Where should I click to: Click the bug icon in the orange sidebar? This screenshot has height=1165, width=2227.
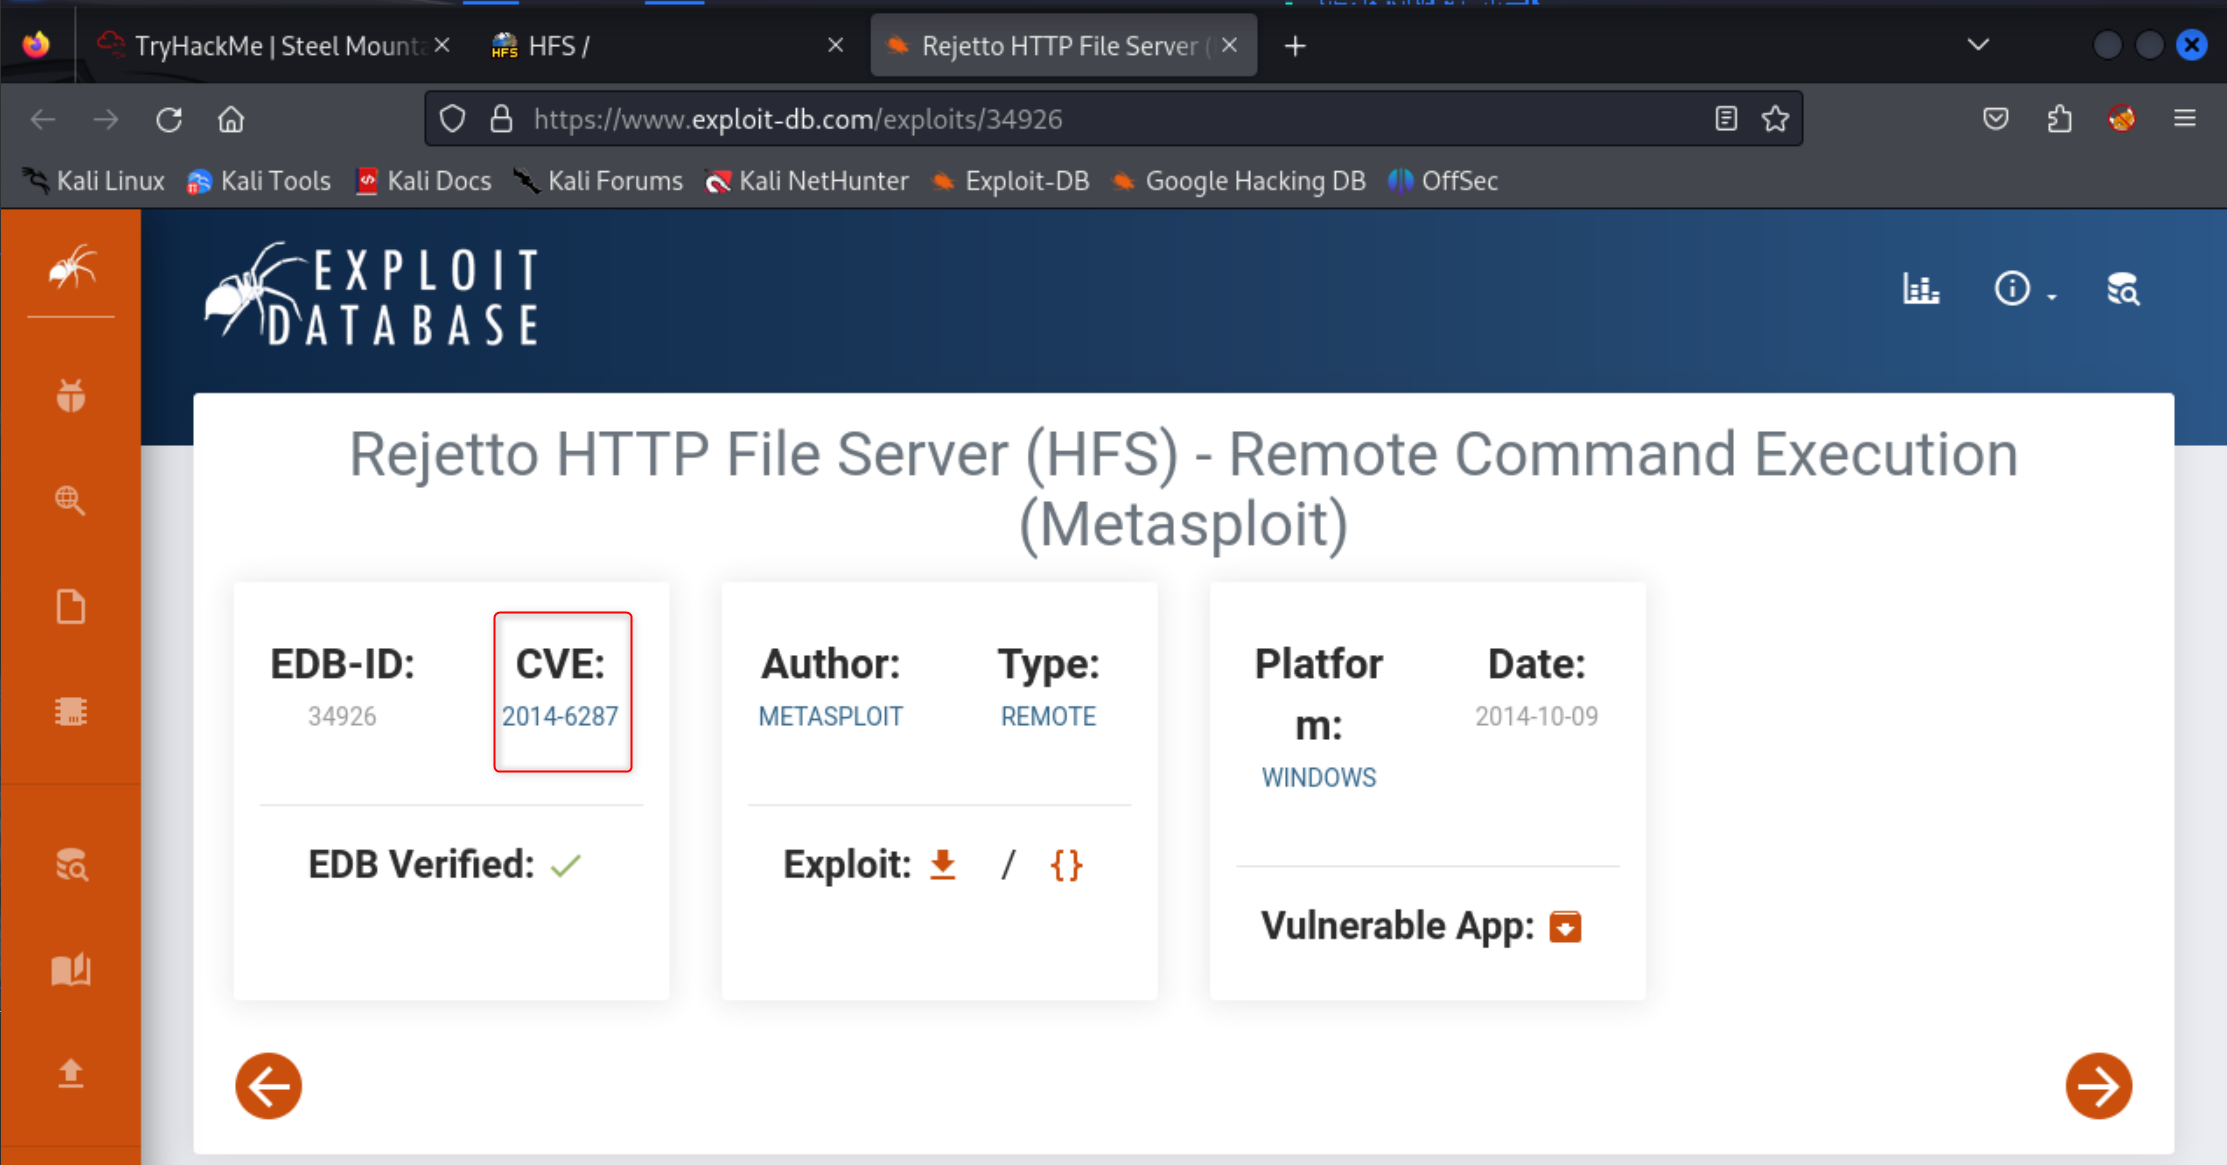(x=71, y=396)
